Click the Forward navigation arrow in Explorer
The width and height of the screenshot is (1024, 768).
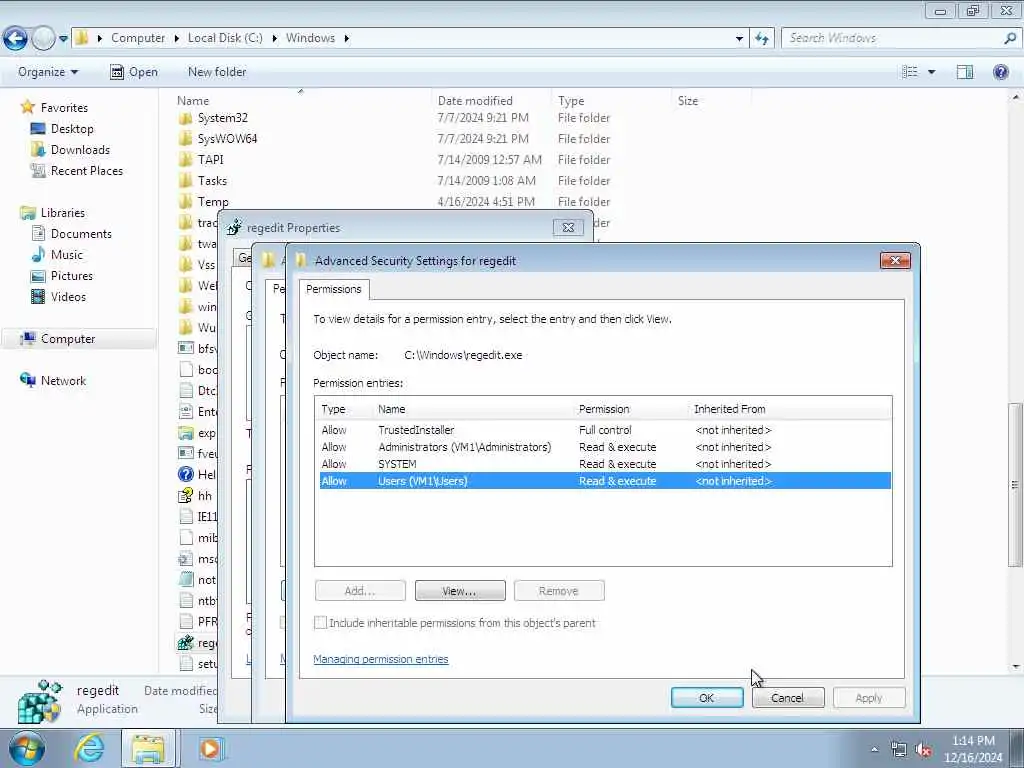point(43,39)
